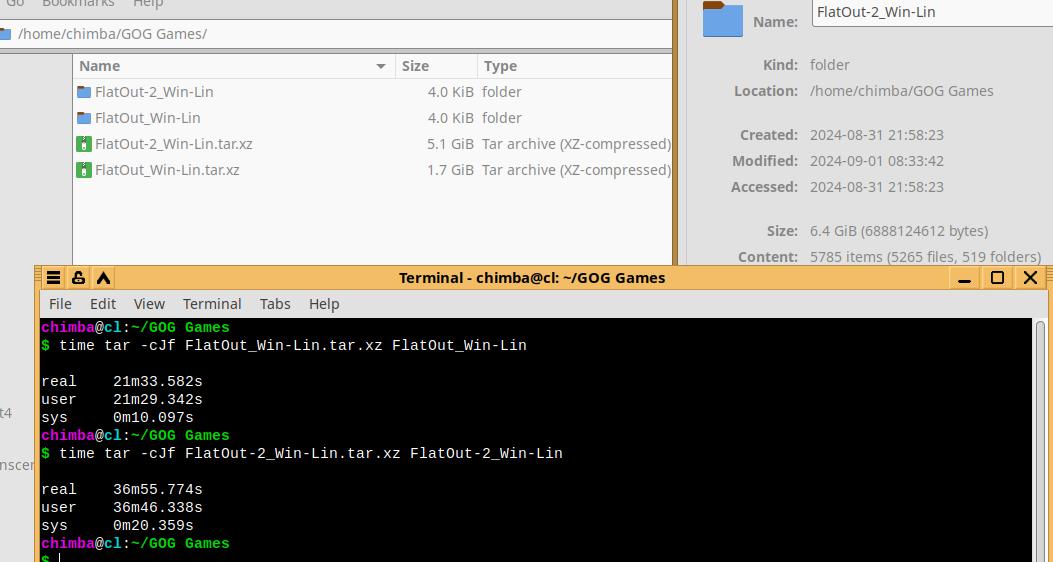Select the FlatOut-2_Win-Lin folder name
1053x562 pixels.
pyautogui.click(x=154, y=92)
